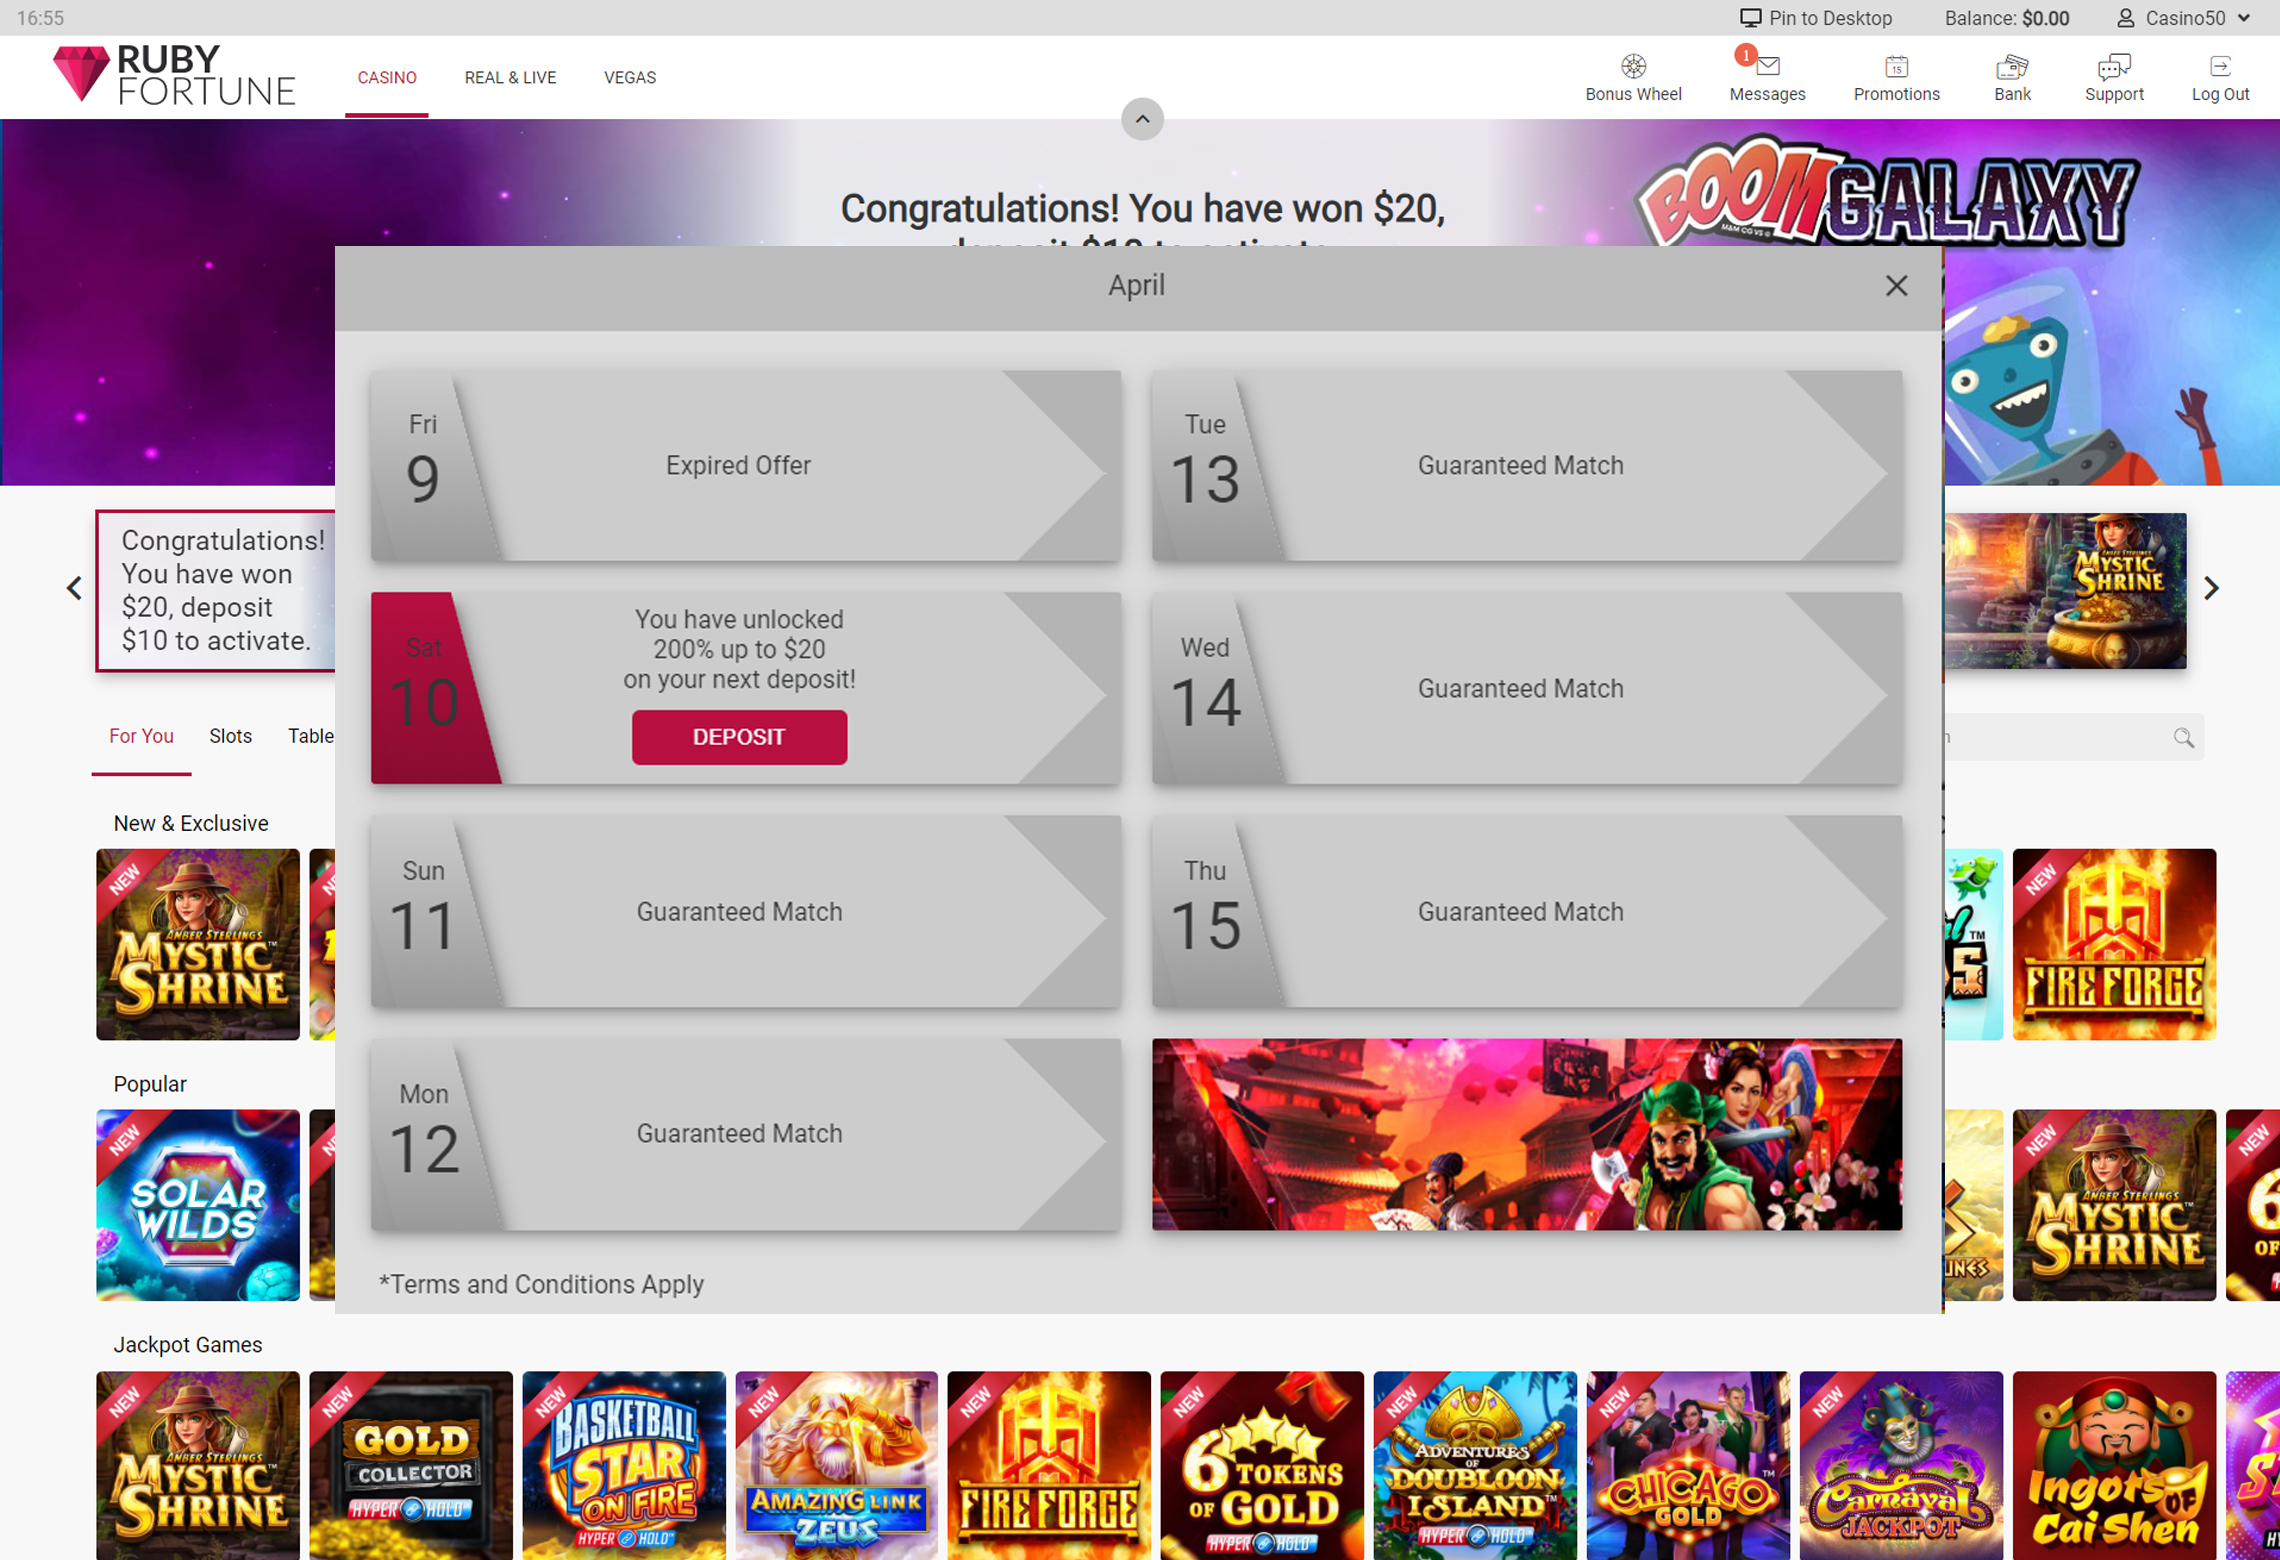Click the Log Out icon

tap(2220, 66)
